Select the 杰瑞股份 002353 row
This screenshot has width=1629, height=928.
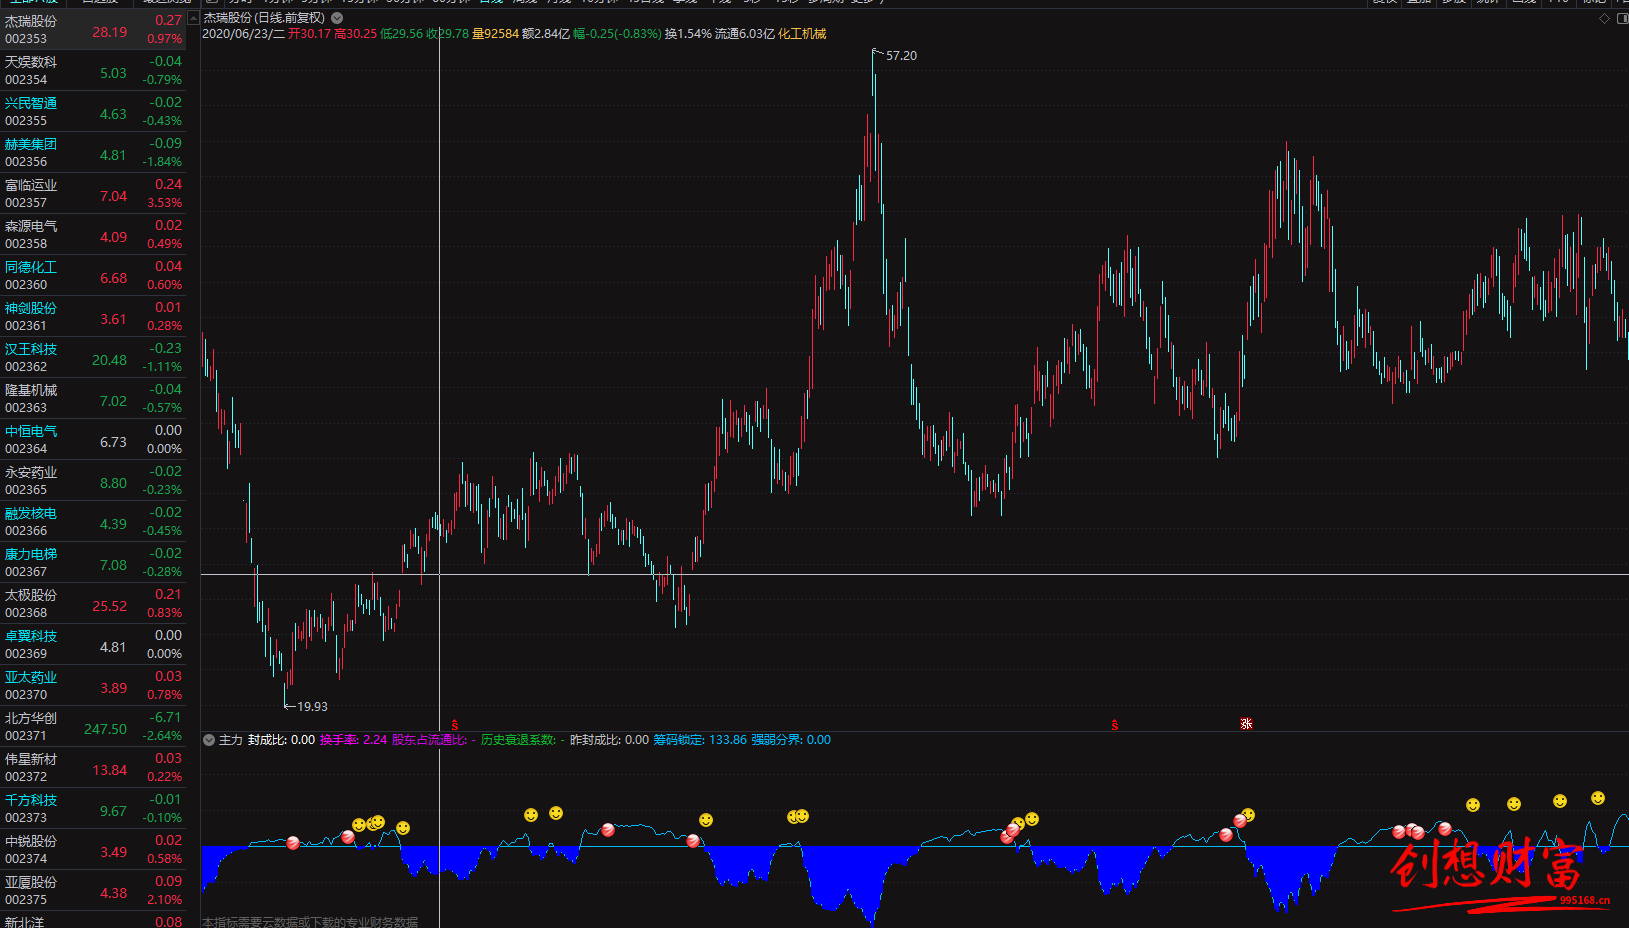pos(93,30)
